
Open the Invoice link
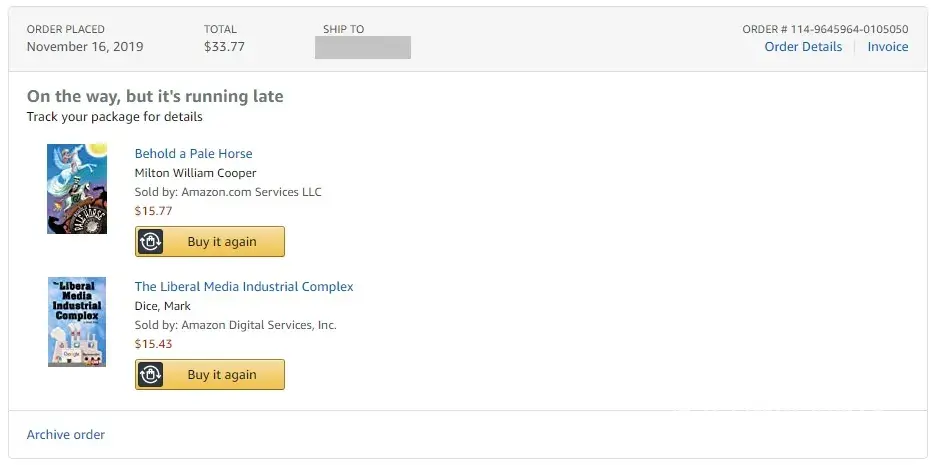[887, 47]
